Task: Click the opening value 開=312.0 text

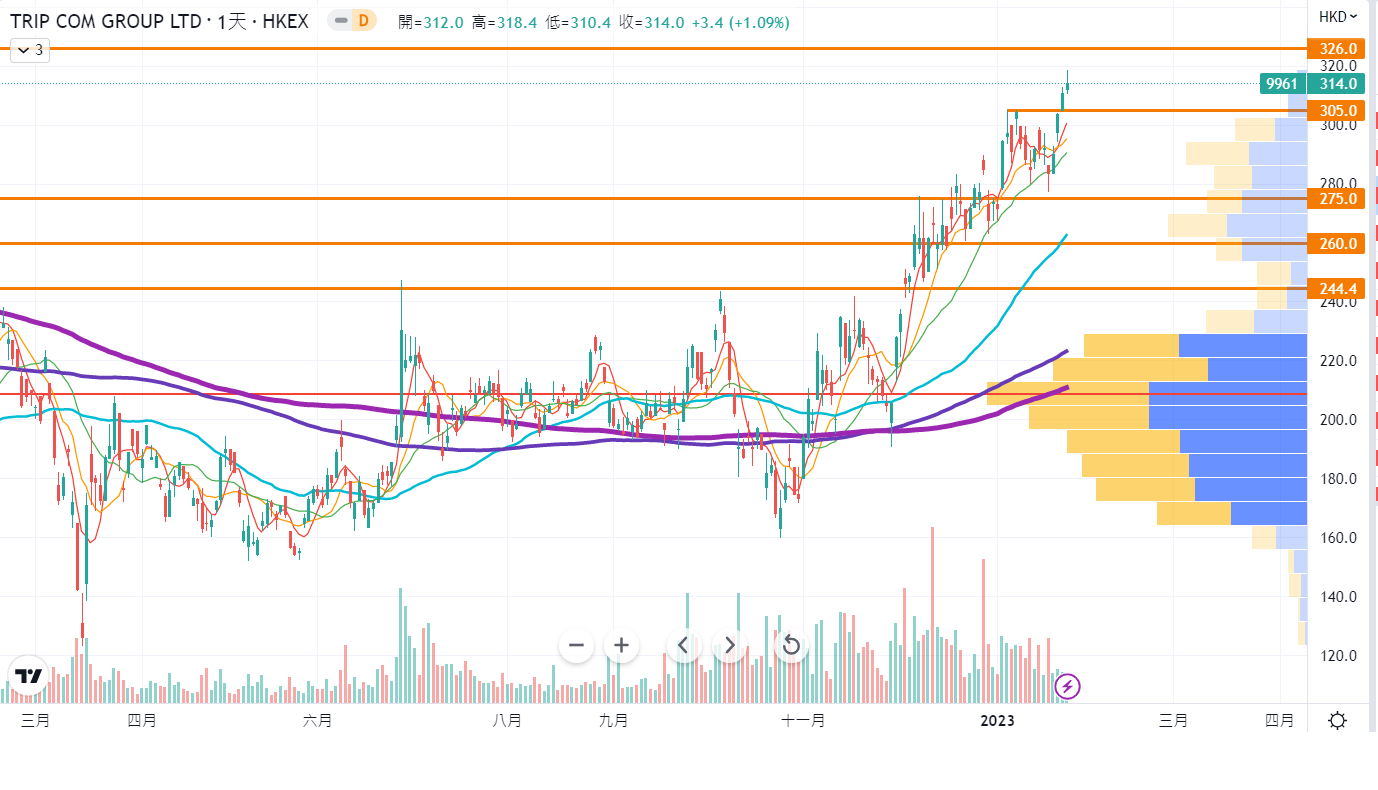Action: coord(430,21)
